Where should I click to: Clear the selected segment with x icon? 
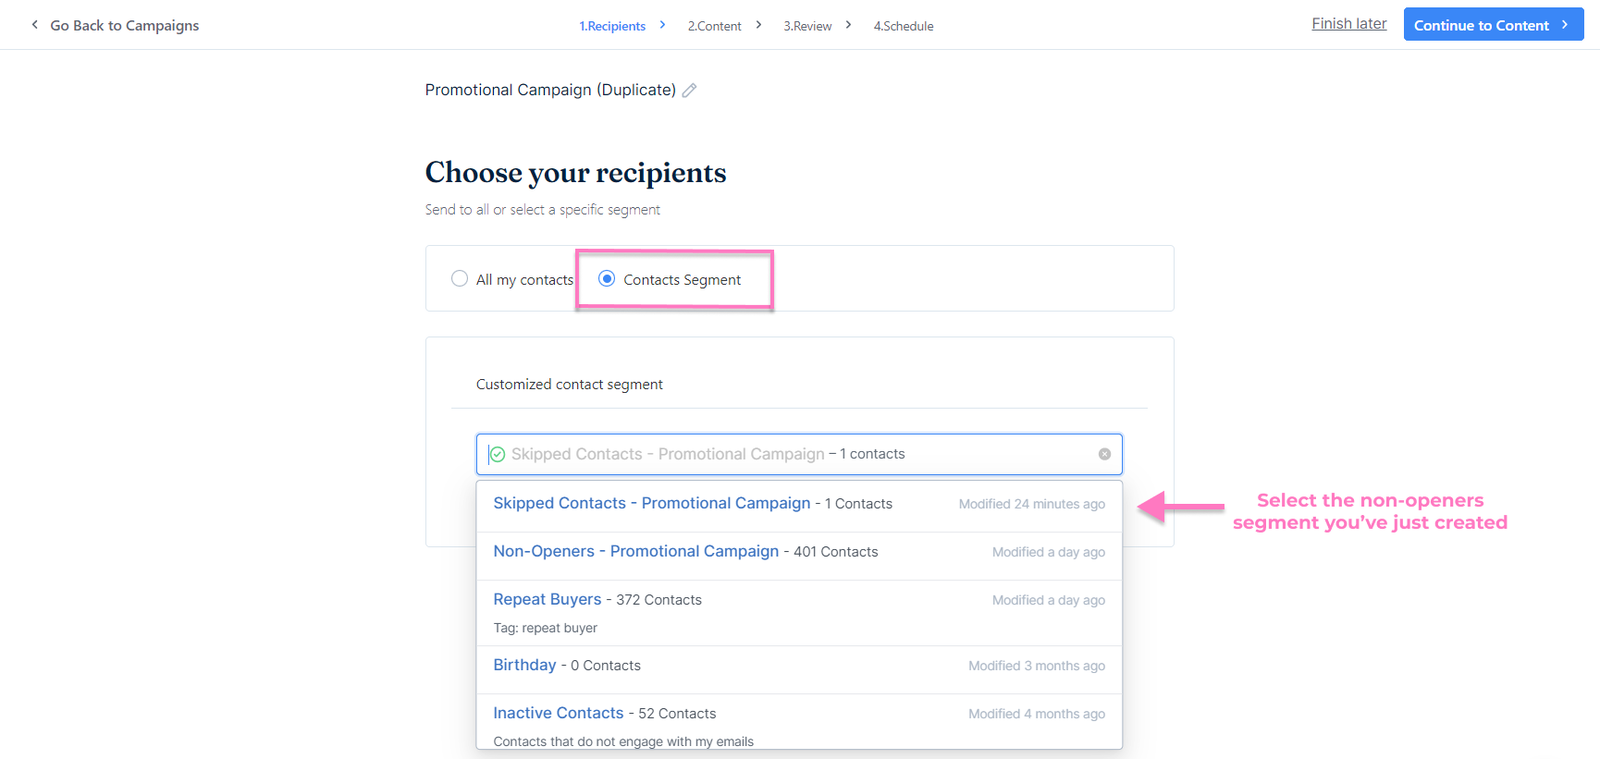coord(1104,454)
